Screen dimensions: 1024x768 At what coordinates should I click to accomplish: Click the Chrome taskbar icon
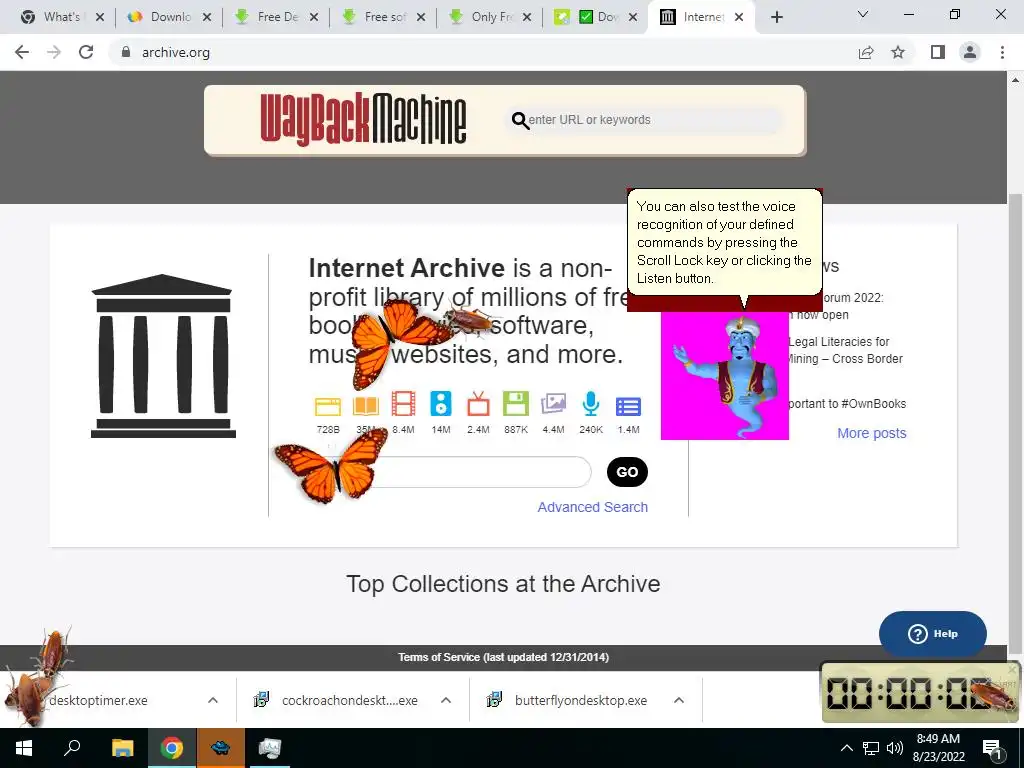[x=172, y=748]
